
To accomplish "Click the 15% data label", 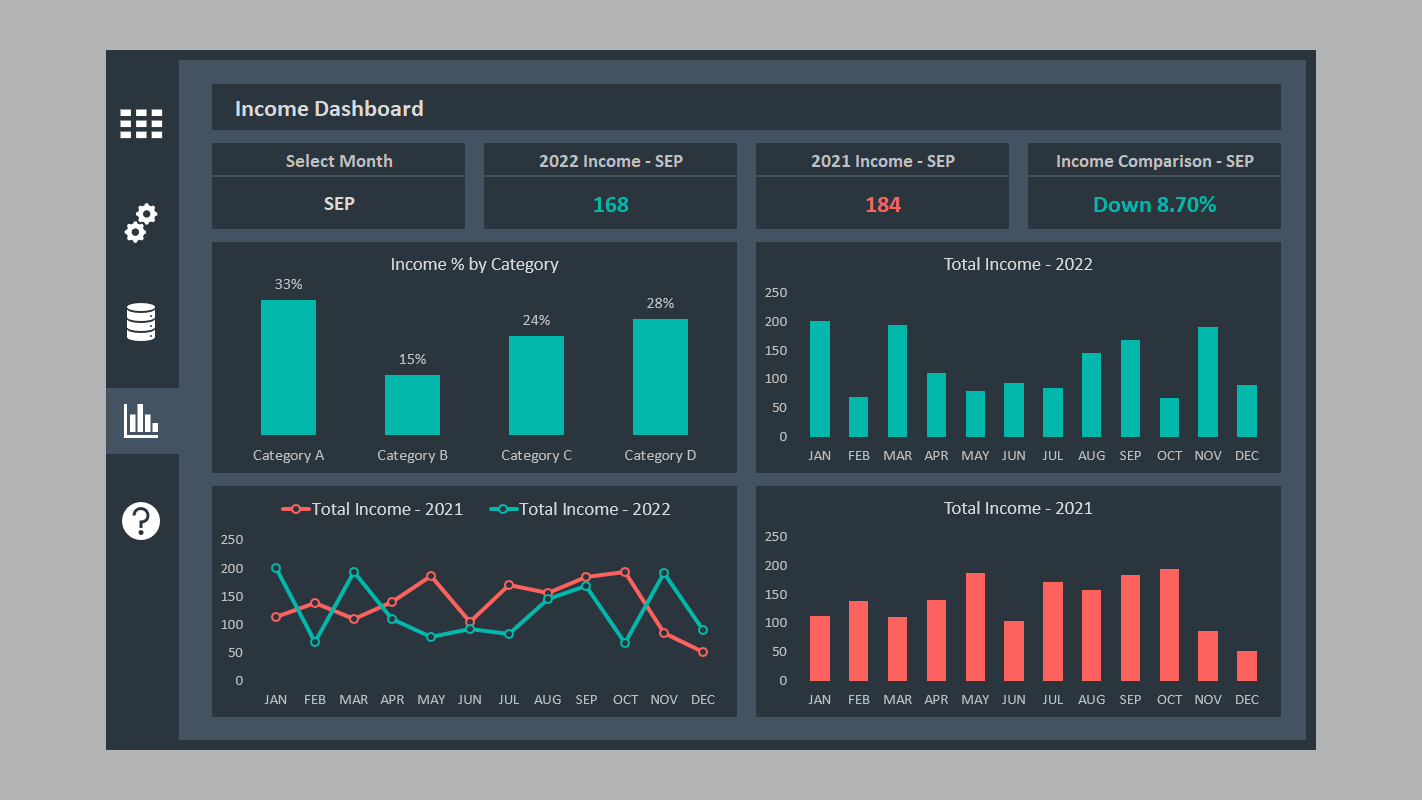I will 412,359.
